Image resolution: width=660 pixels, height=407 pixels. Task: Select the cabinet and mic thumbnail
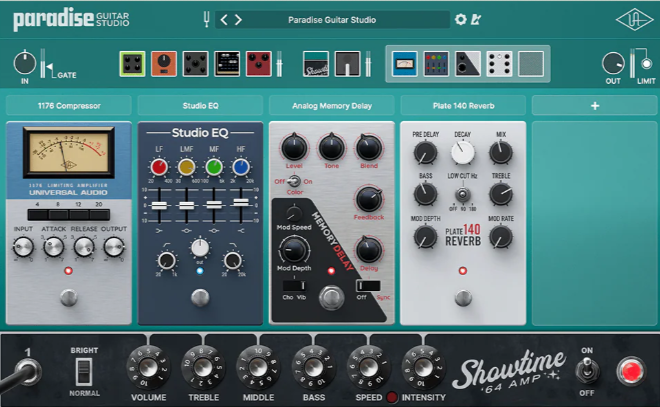tap(348, 64)
